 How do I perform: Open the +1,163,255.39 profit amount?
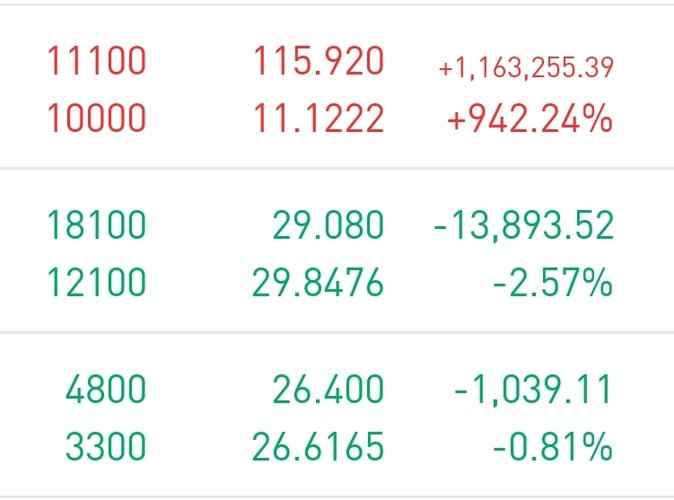tap(526, 68)
